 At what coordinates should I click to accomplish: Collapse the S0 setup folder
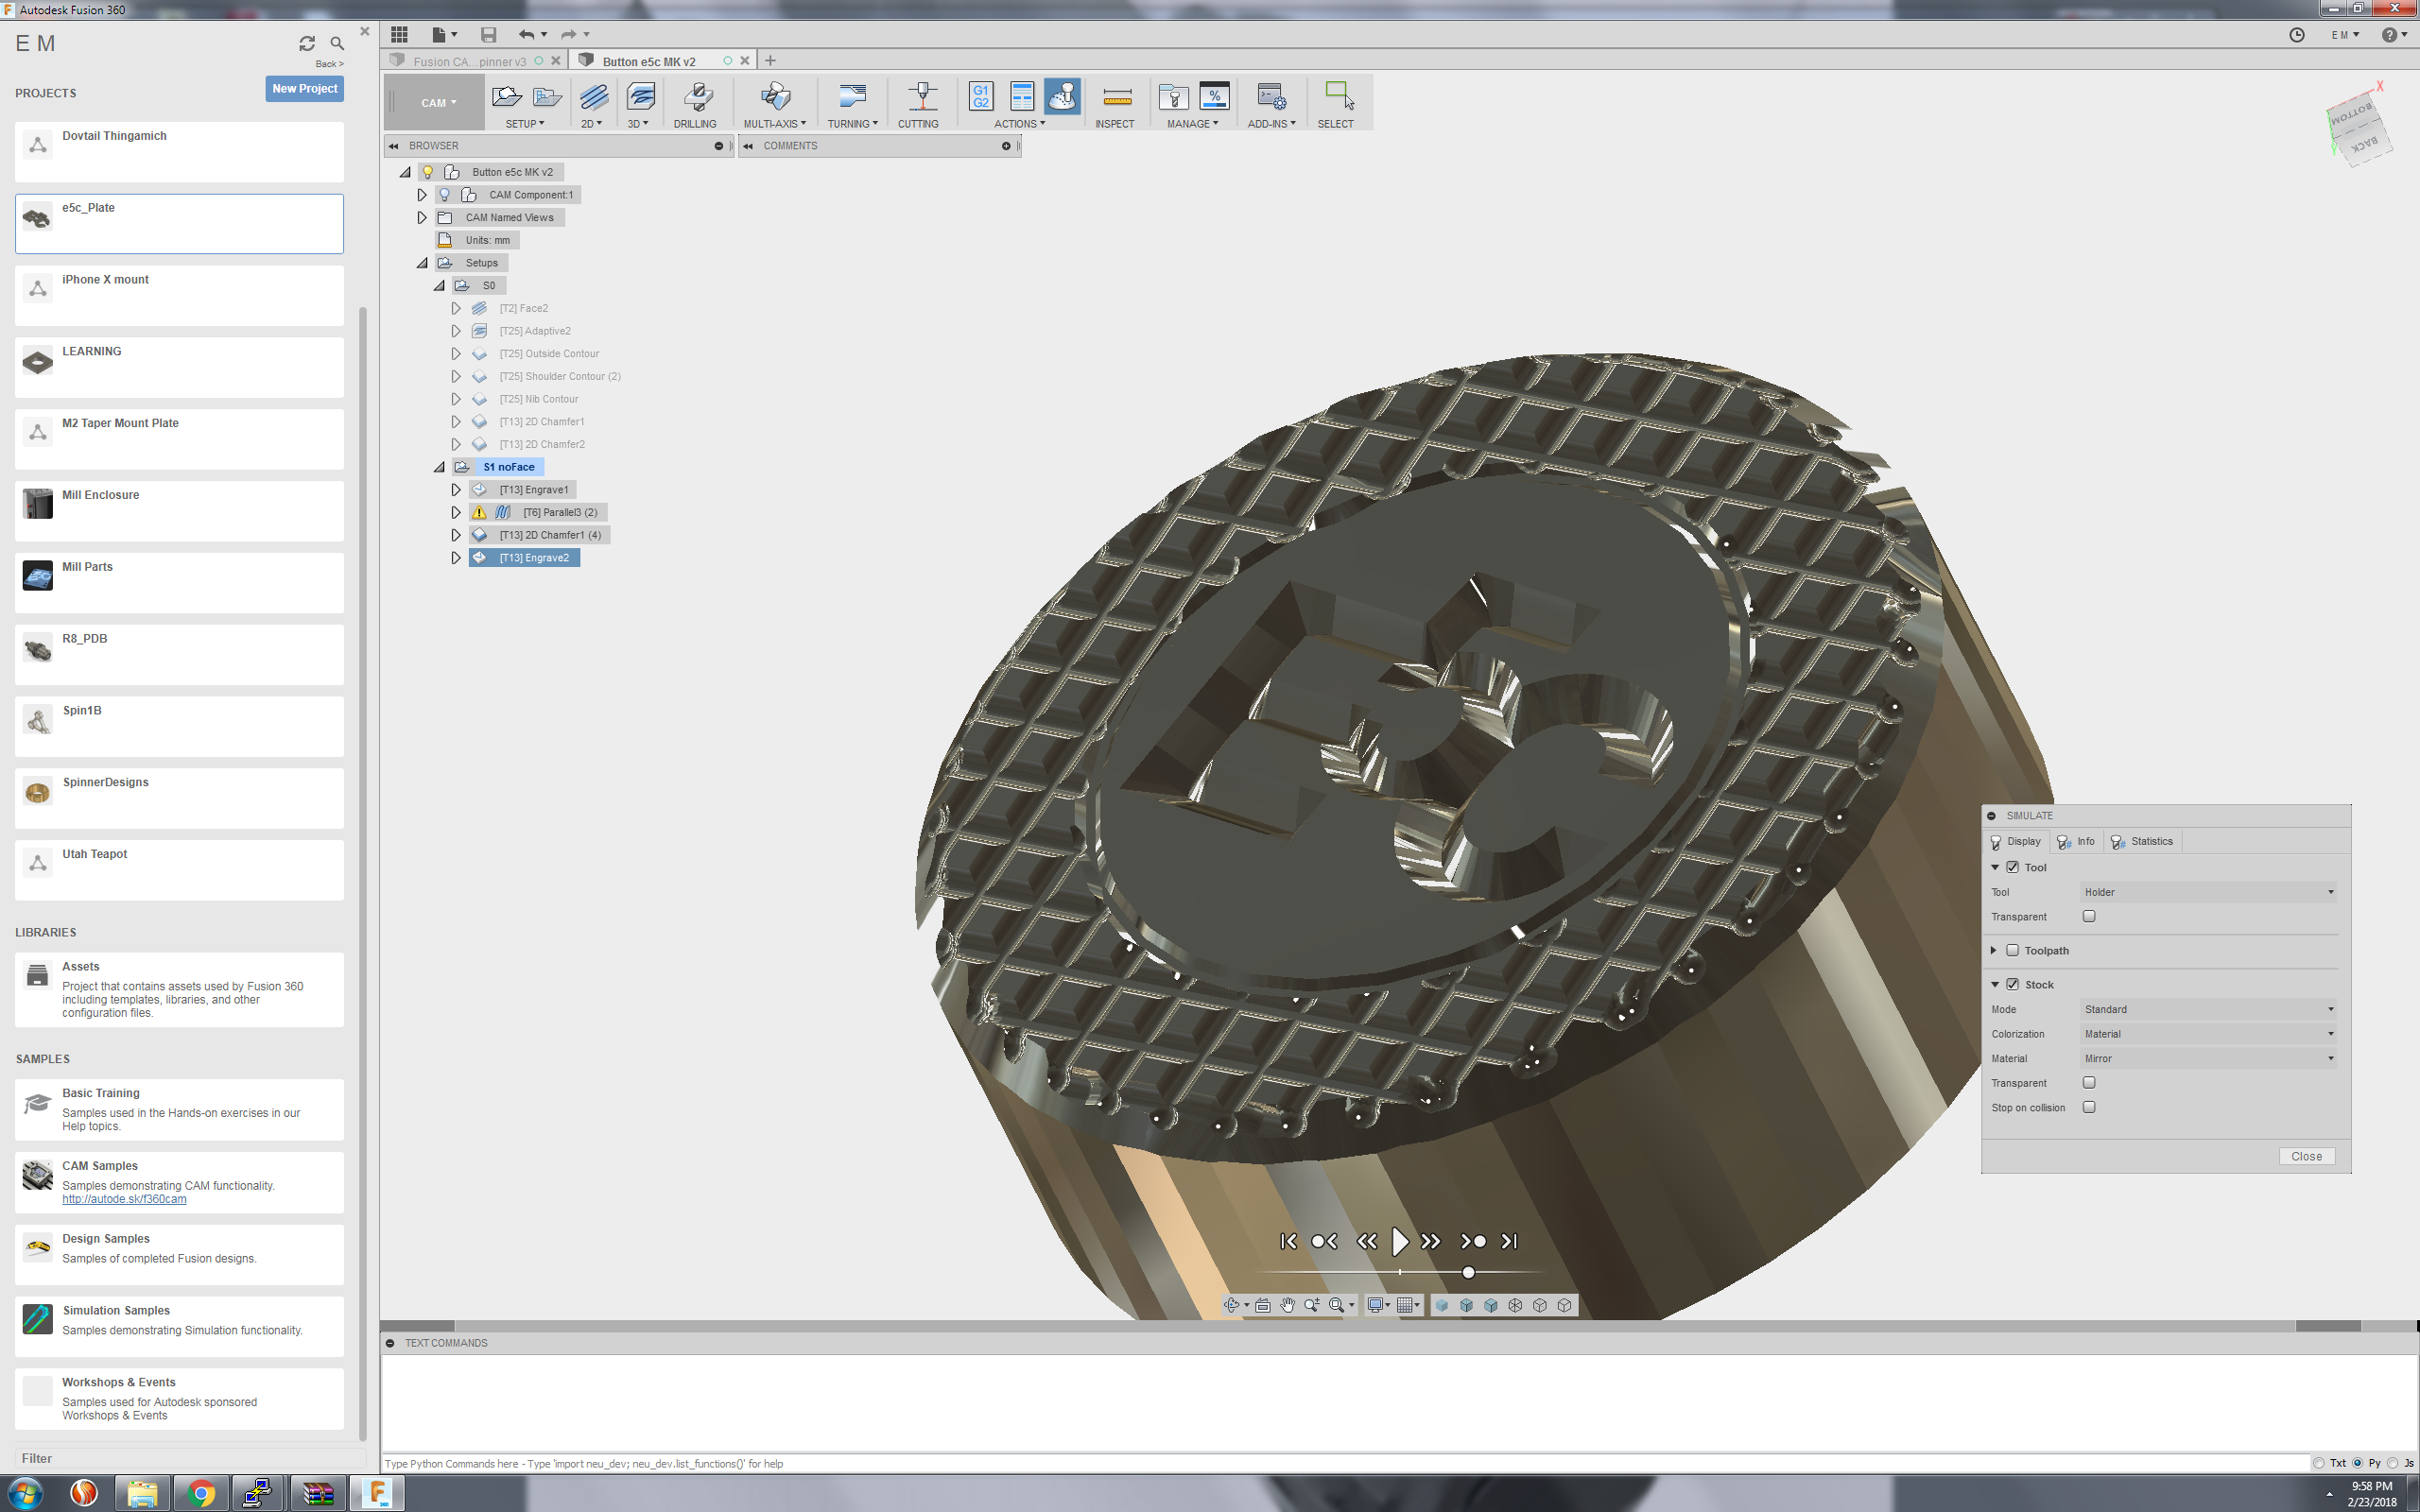point(439,286)
